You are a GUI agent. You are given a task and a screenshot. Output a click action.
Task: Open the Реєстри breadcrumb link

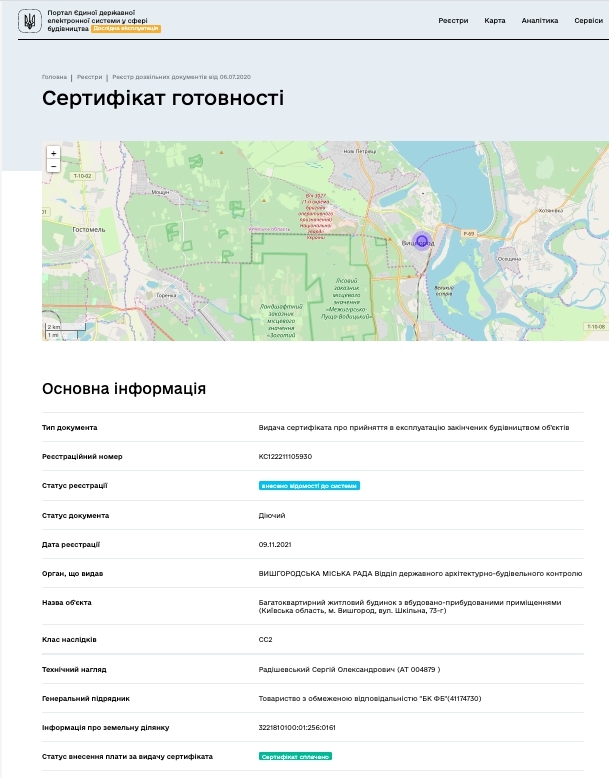(89, 77)
